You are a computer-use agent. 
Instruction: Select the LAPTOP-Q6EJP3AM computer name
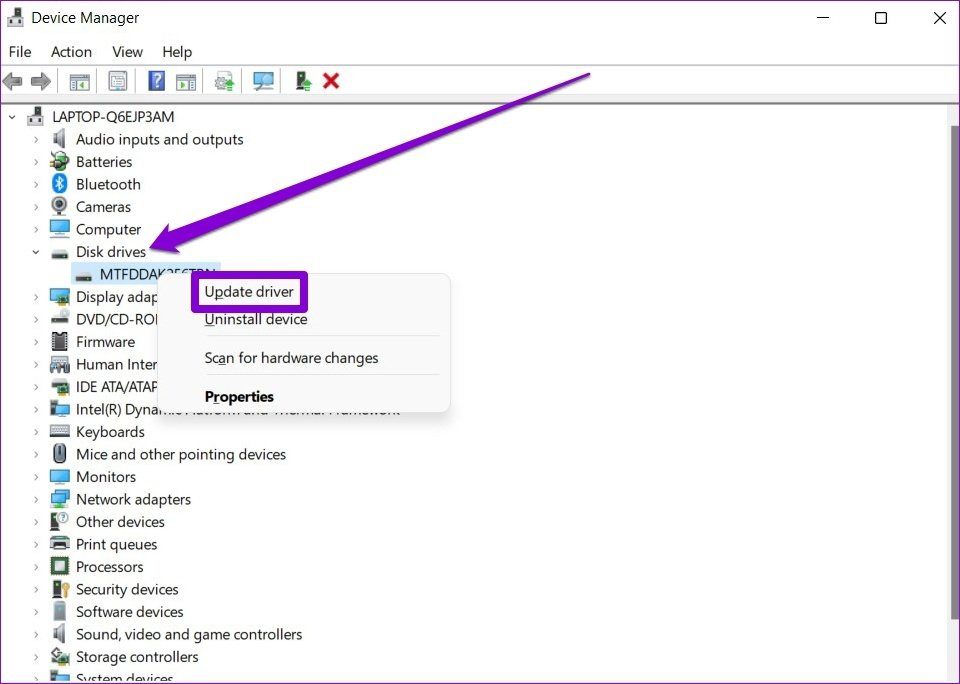coord(113,116)
